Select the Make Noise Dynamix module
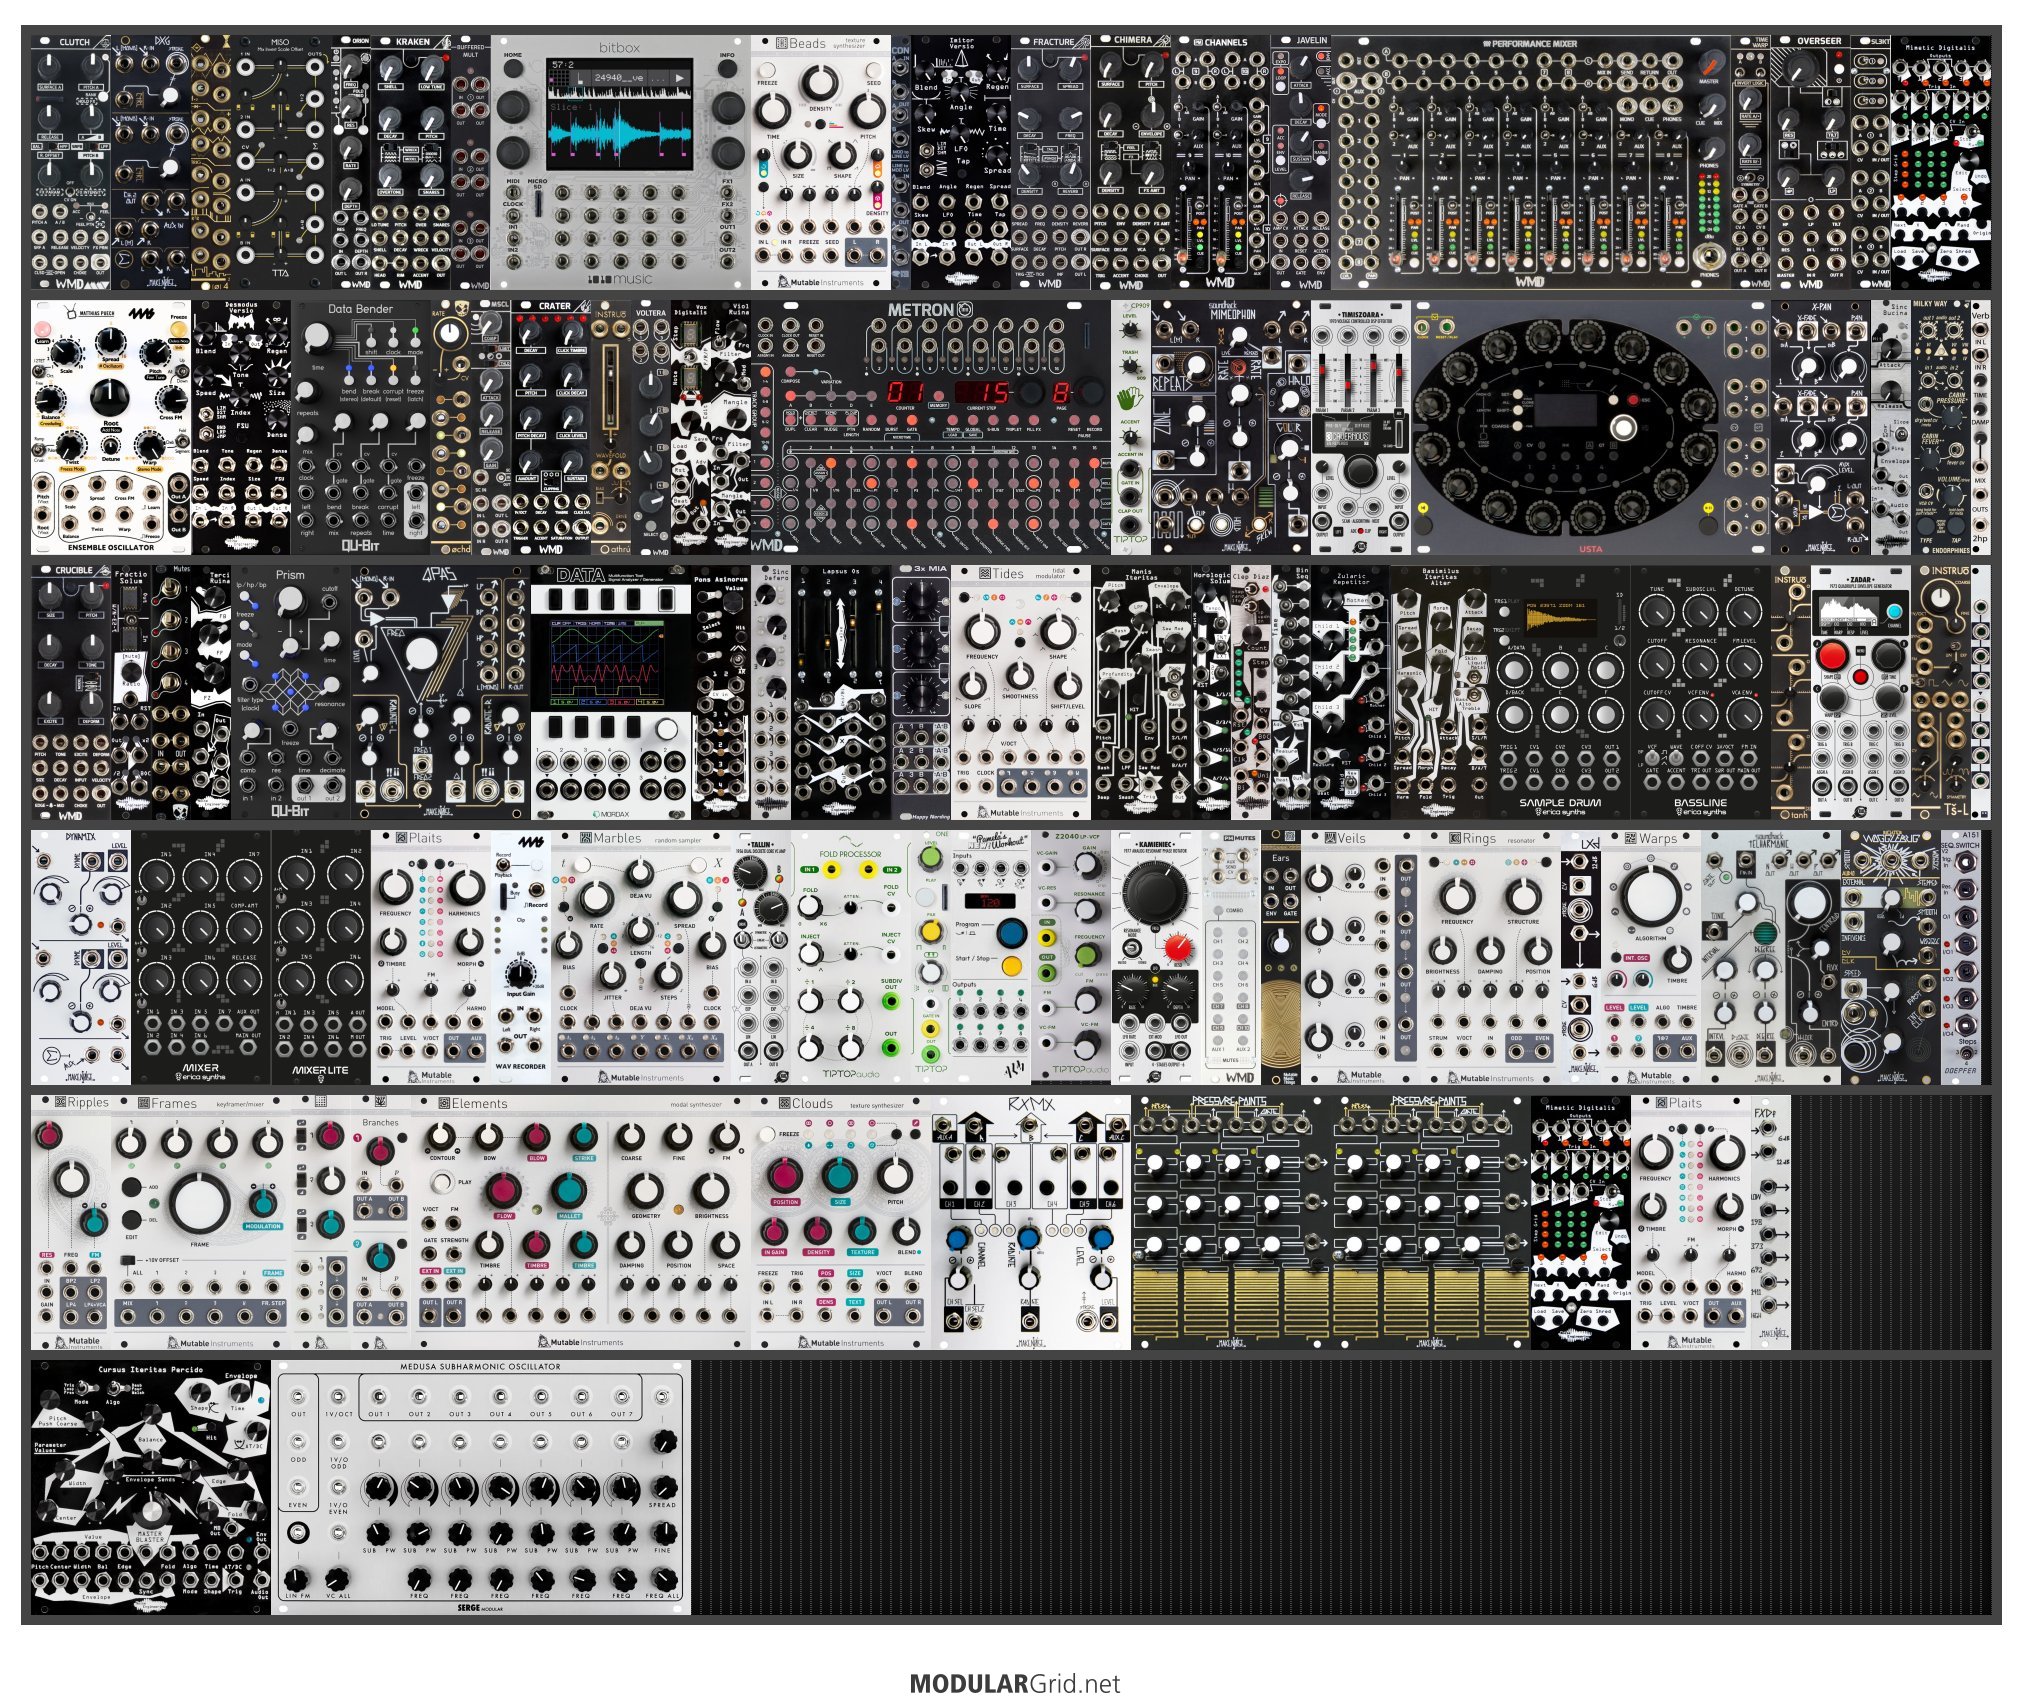Image resolution: width=2032 pixels, height=1705 pixels. (x=81, y=957)
